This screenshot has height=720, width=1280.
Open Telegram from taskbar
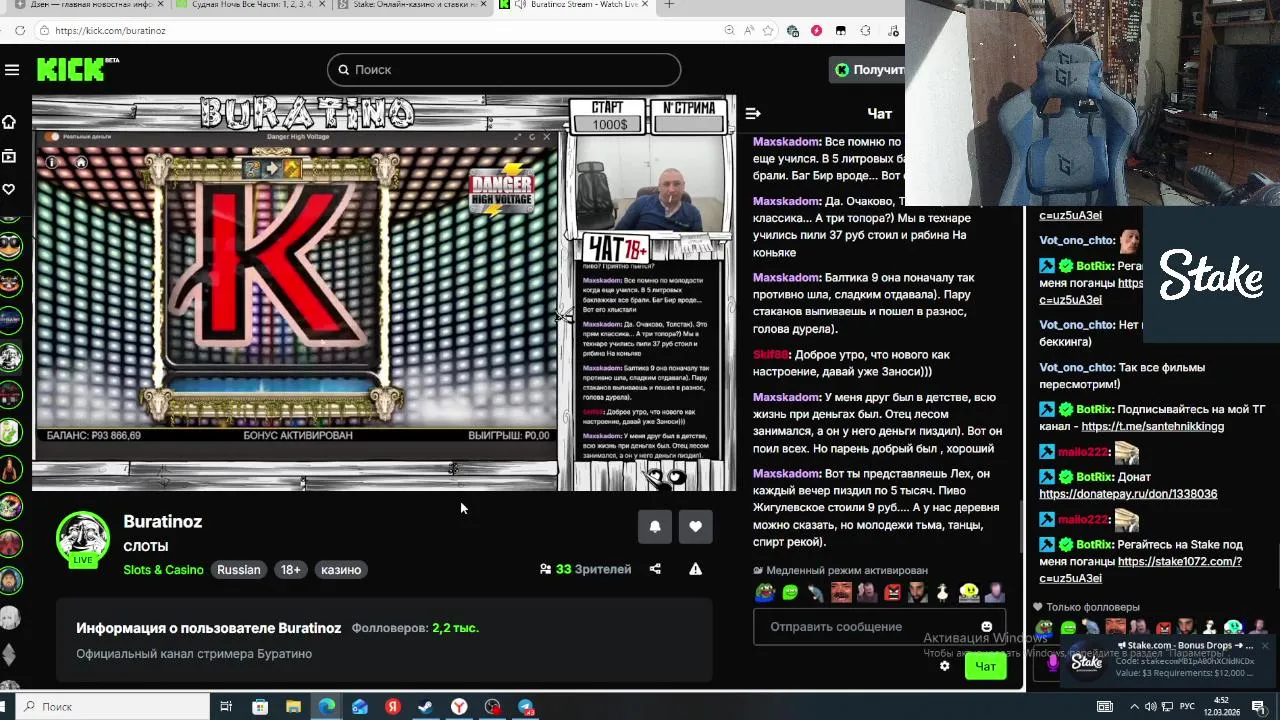click(x=526, y=707)
